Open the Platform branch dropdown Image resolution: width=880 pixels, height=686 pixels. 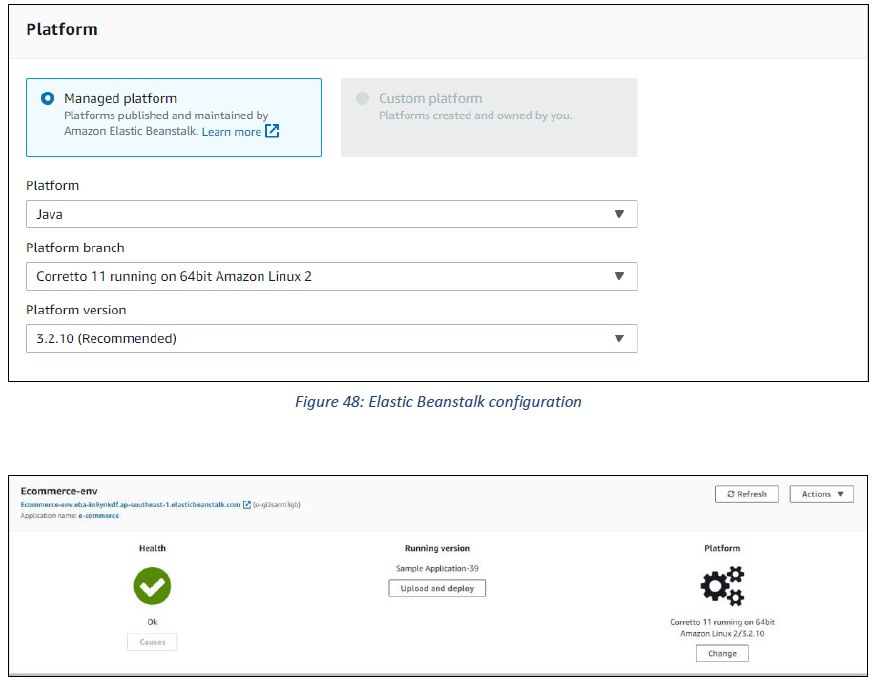click(x=332, y=276)
